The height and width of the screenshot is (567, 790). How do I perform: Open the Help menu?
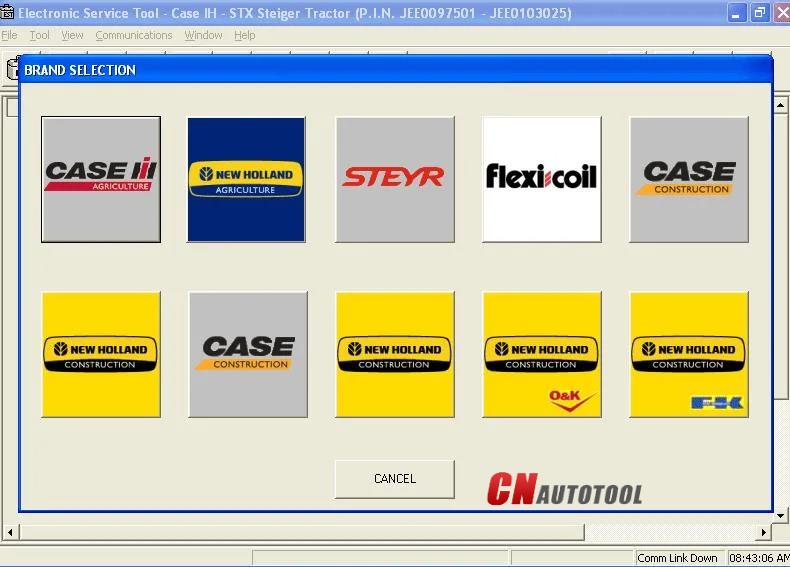[244, 35]
